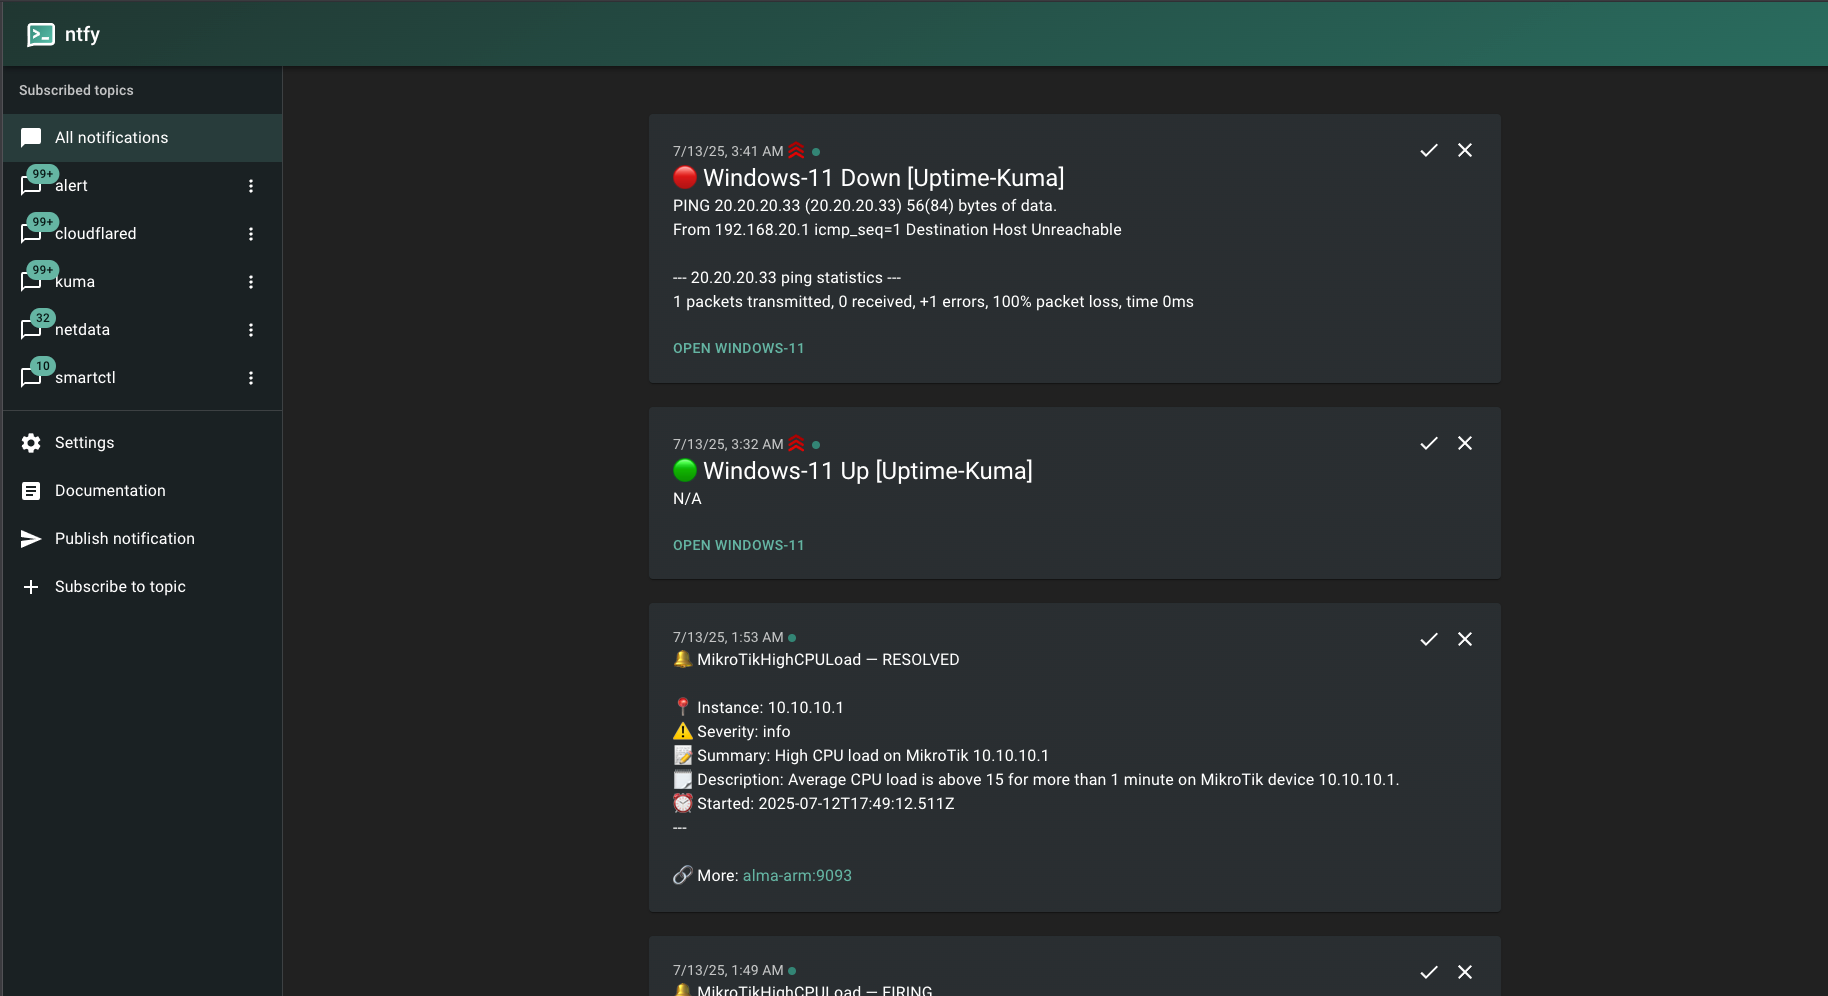The image size is (1828, 996).
Task: Click the new-message dot on 1:53 AM notification
Action: point(792,638)
